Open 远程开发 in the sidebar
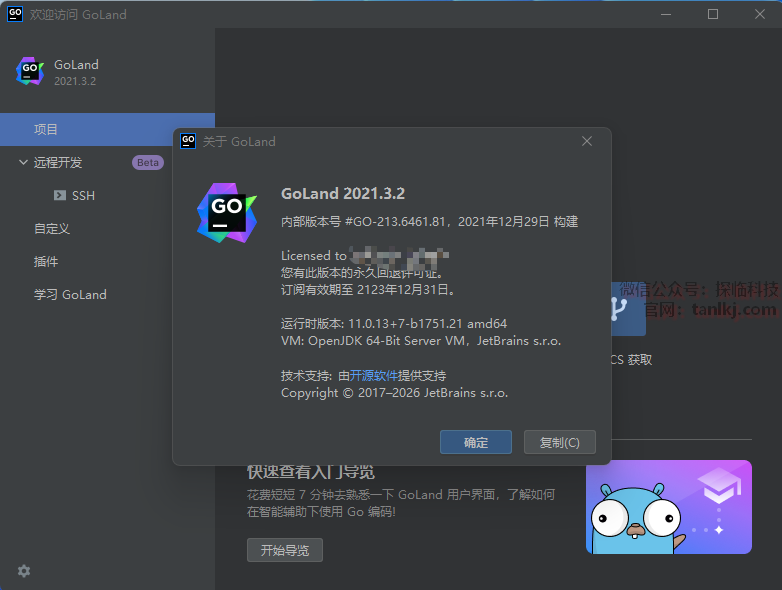Screen dimensions: 782x590 (x=58, y=163)
